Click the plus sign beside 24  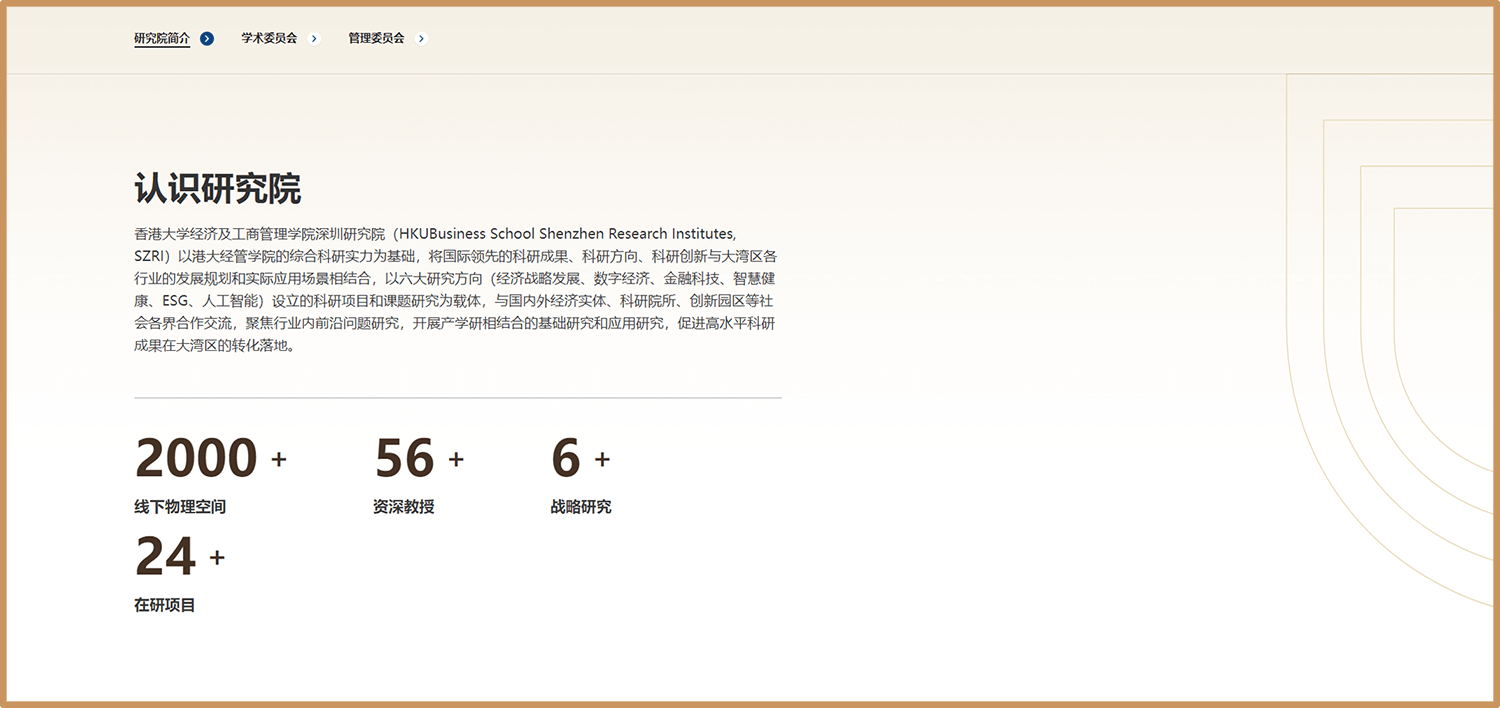coord(217,557)
